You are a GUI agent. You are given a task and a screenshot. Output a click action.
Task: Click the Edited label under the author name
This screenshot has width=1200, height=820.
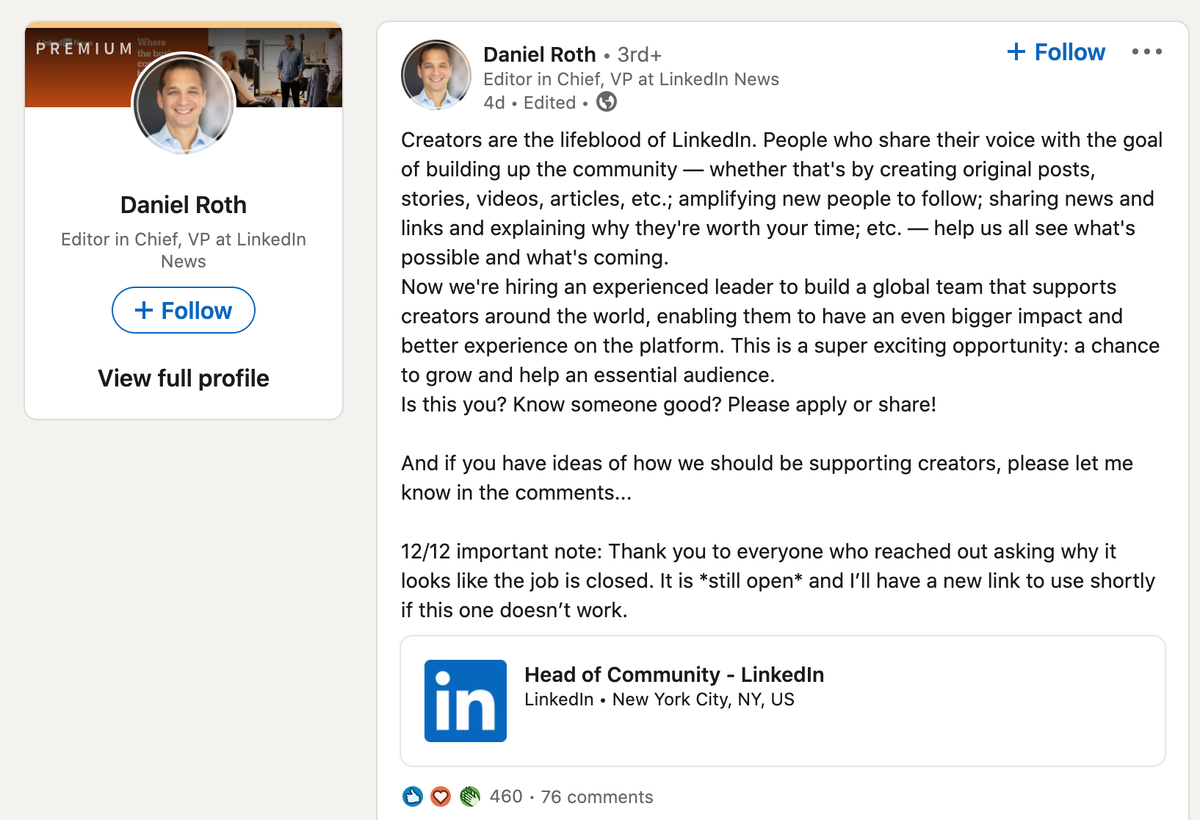click(549, 102)
